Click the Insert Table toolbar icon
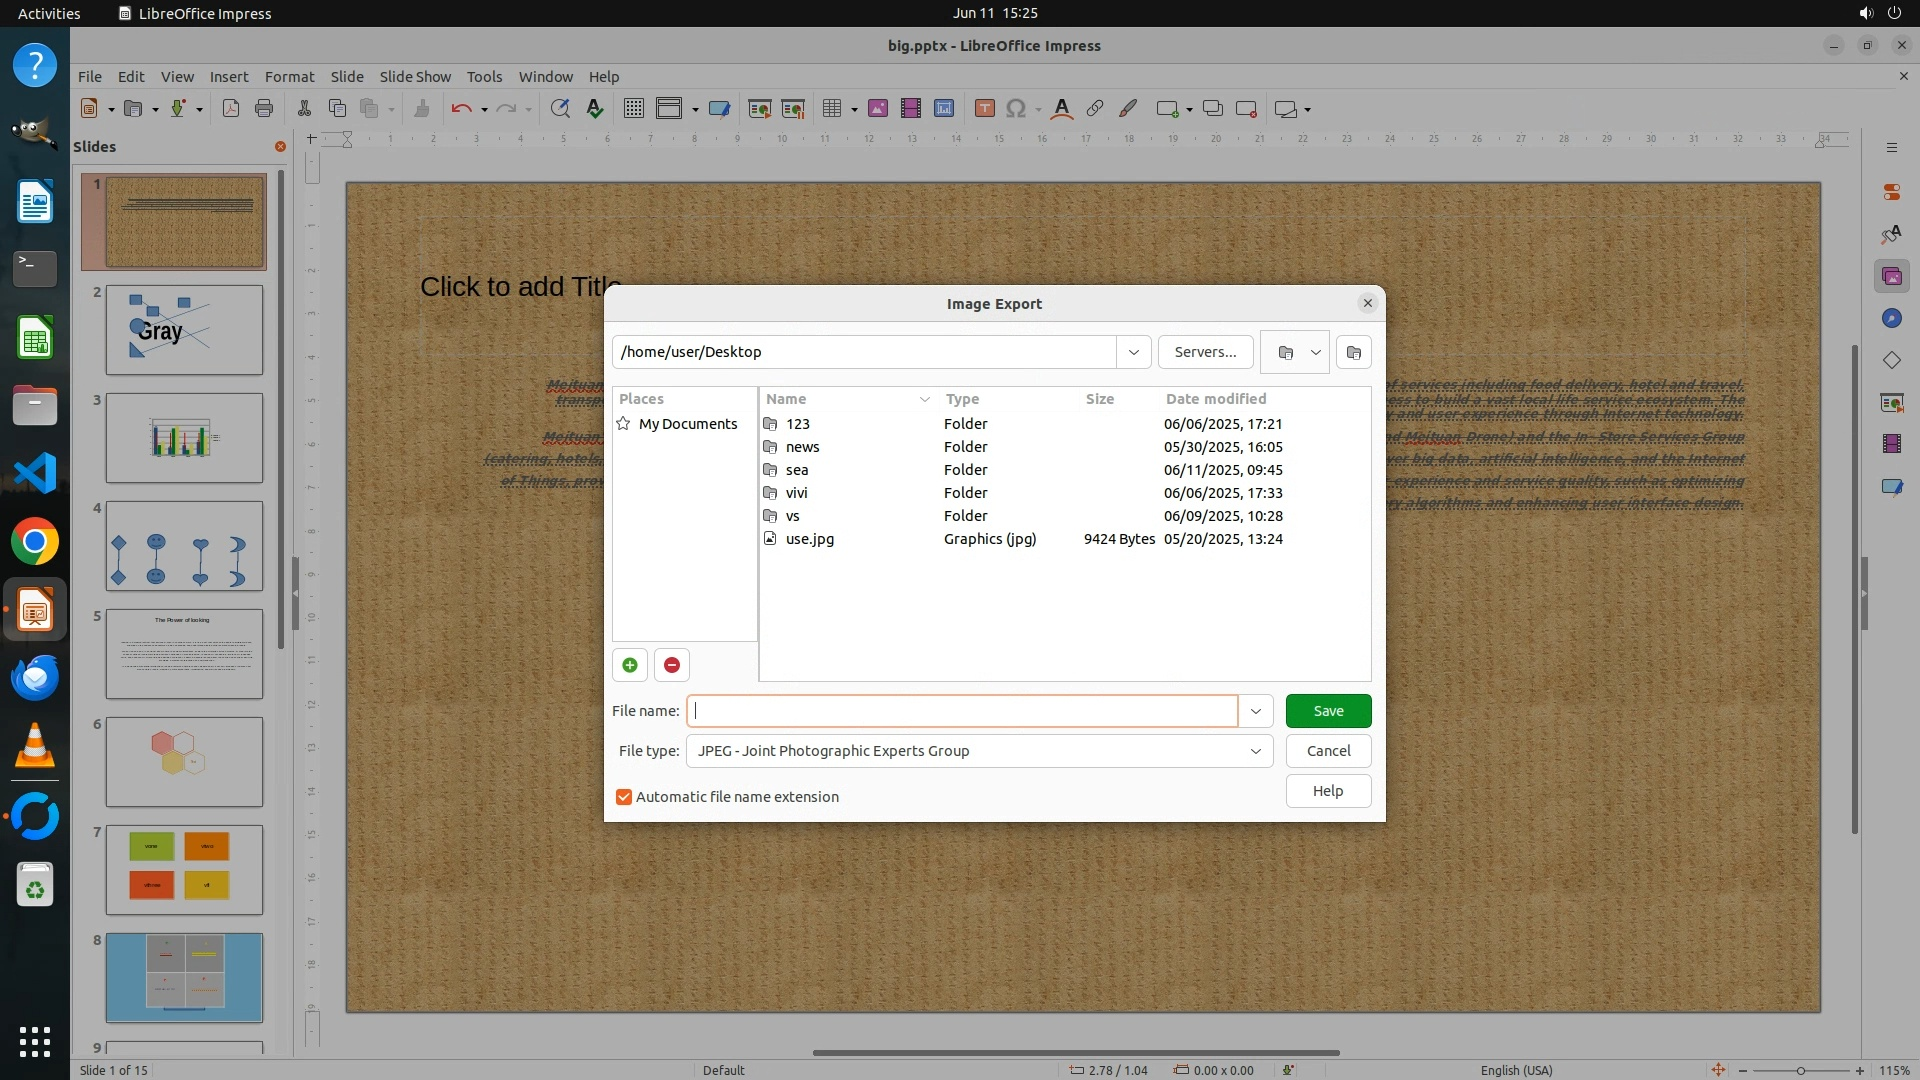The image size is (1920, 1080). coord(831,109)
